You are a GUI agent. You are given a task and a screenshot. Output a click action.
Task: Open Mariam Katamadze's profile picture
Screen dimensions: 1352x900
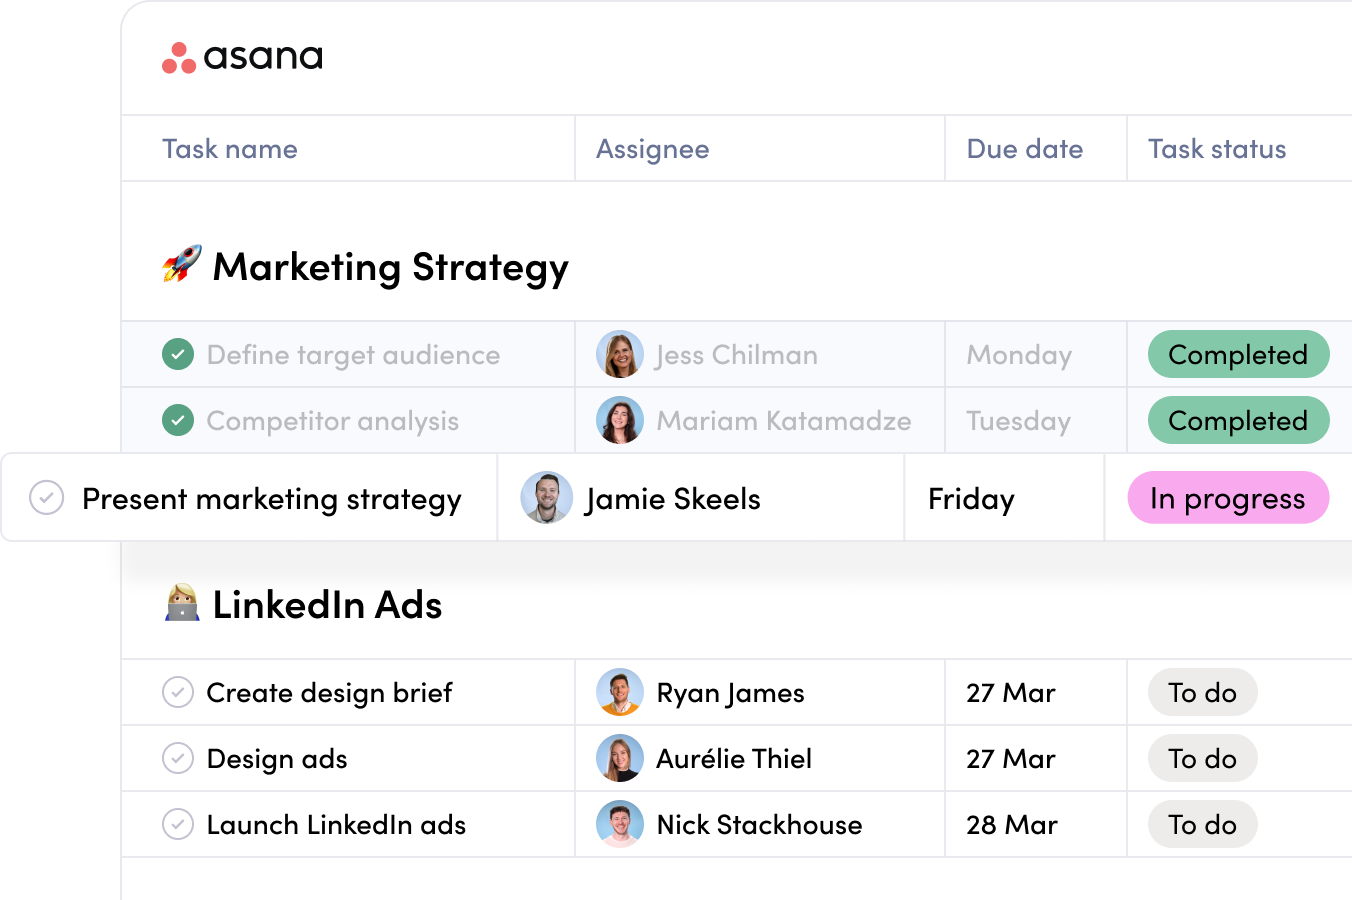(619, 421)
